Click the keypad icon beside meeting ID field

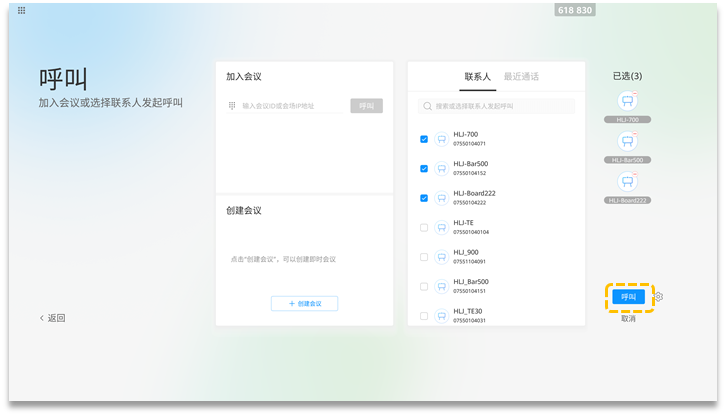click(232, 106)
